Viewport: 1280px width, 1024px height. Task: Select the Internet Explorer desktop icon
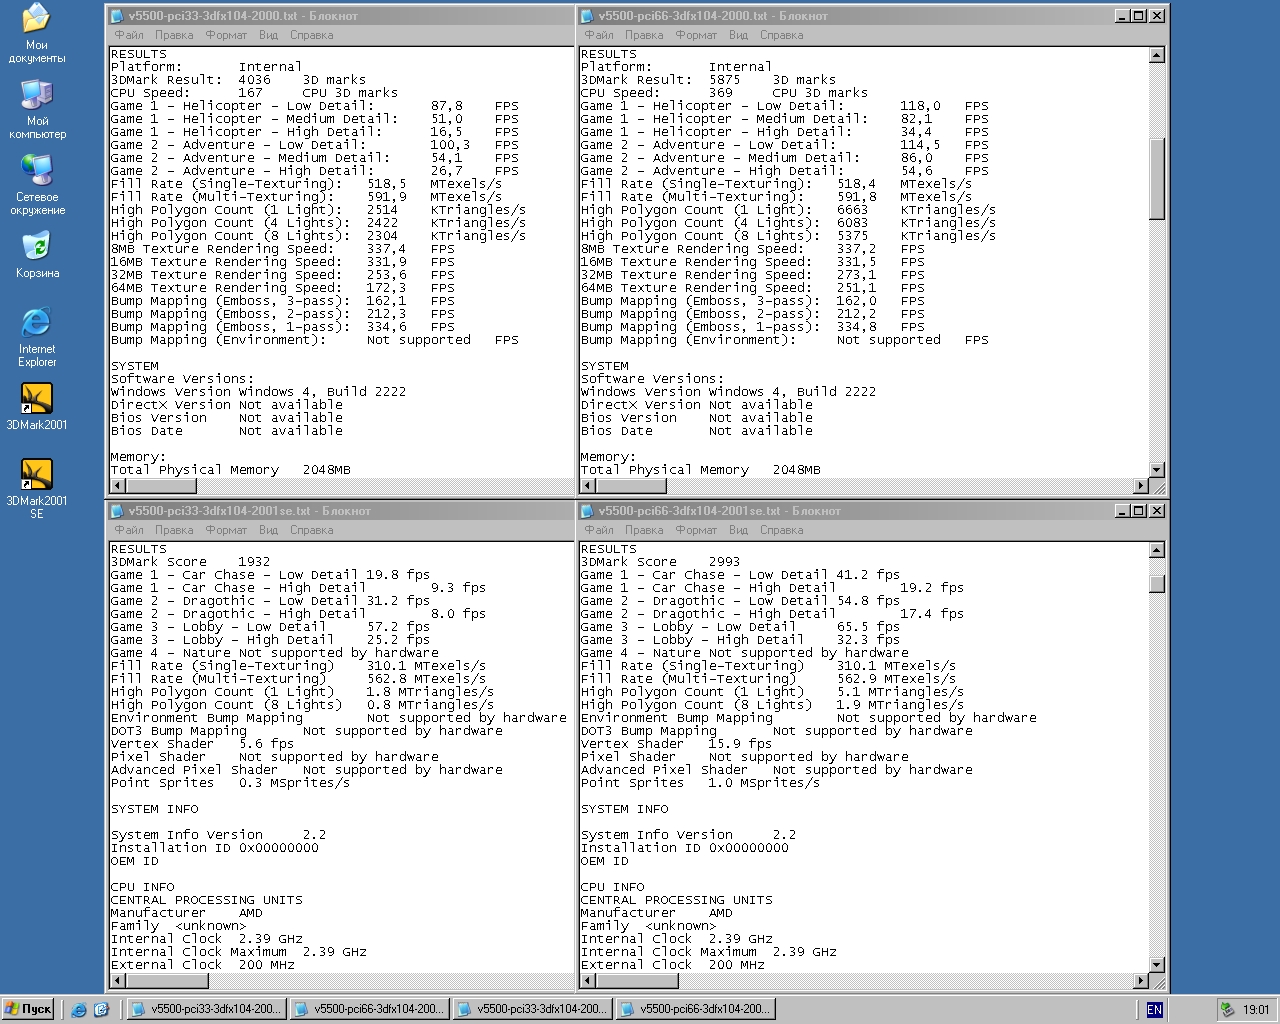[37, 337]
